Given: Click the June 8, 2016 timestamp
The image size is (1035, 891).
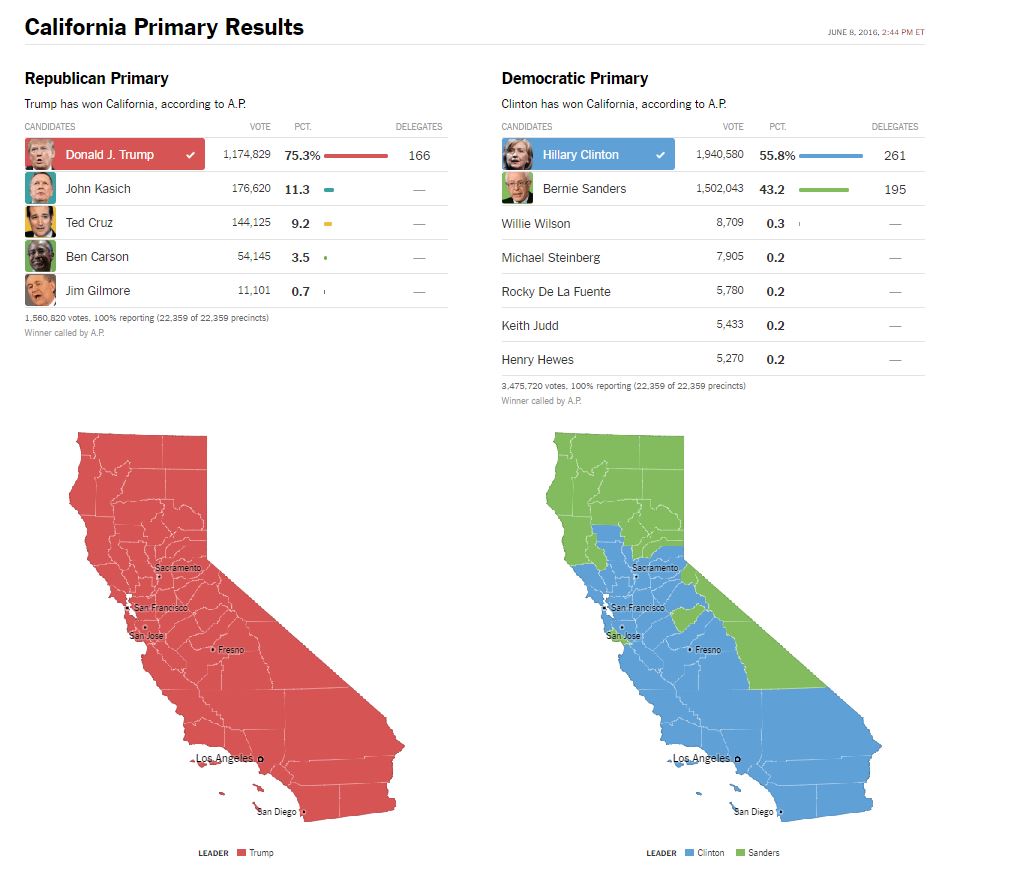Looking at the screenshot, I should click(876, 32).
